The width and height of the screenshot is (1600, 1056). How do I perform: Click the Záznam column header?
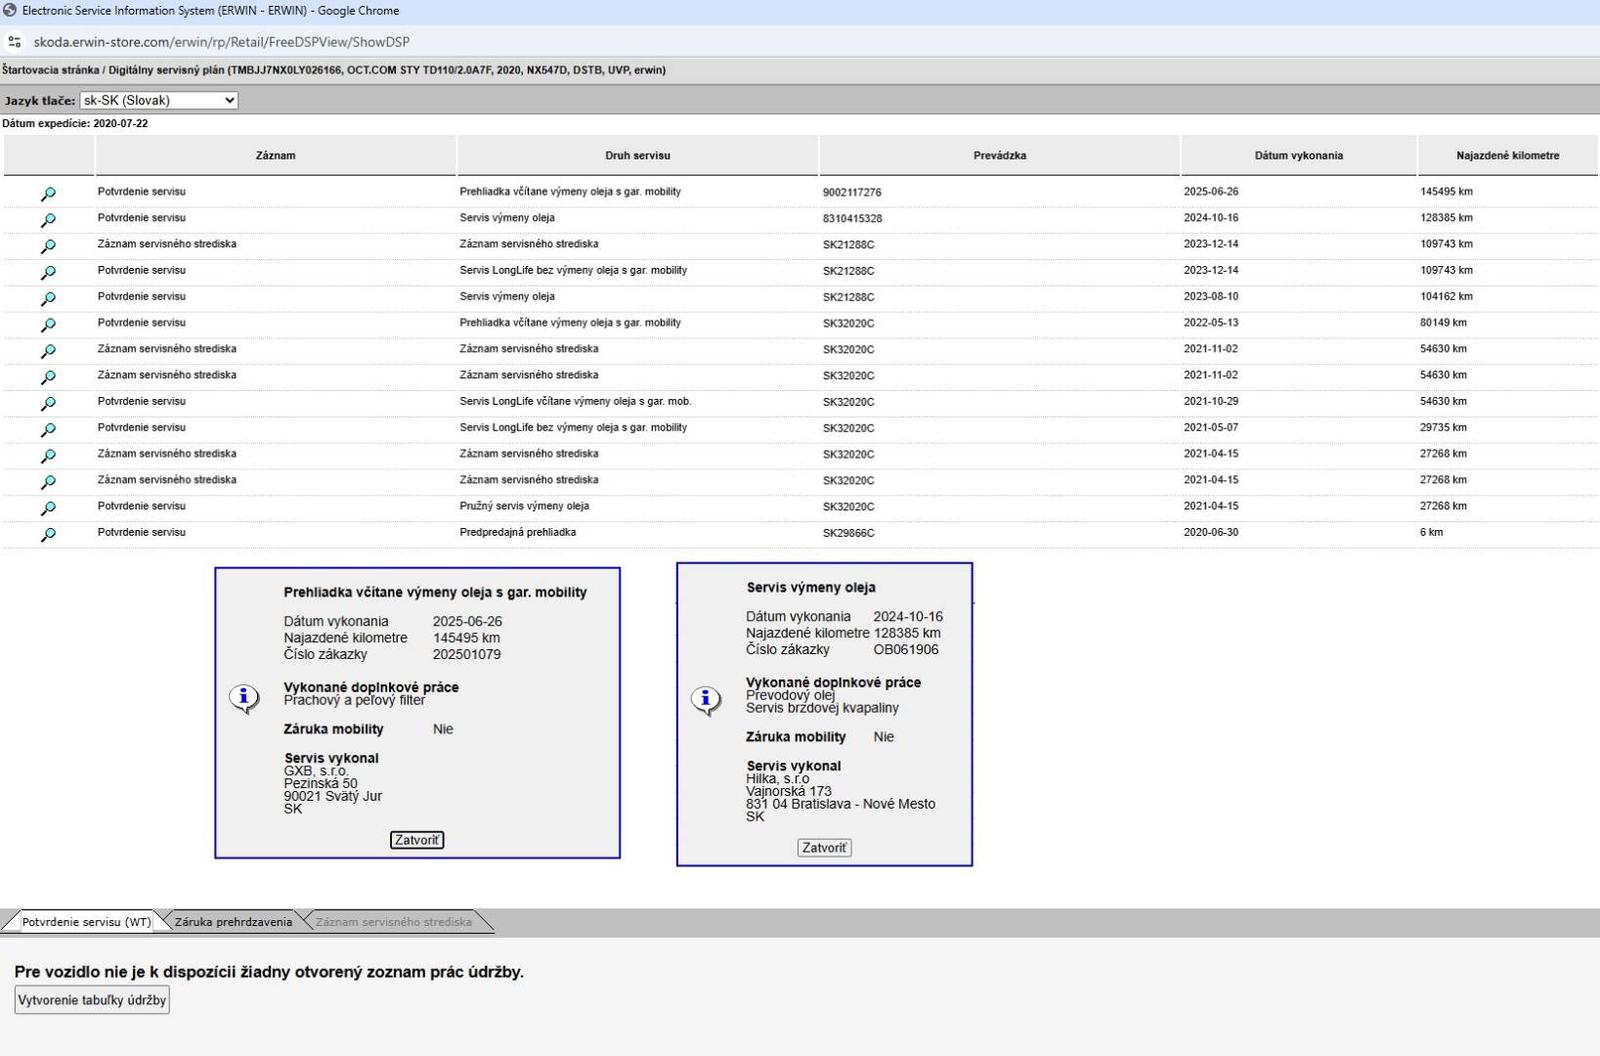[x=275, y=155]
